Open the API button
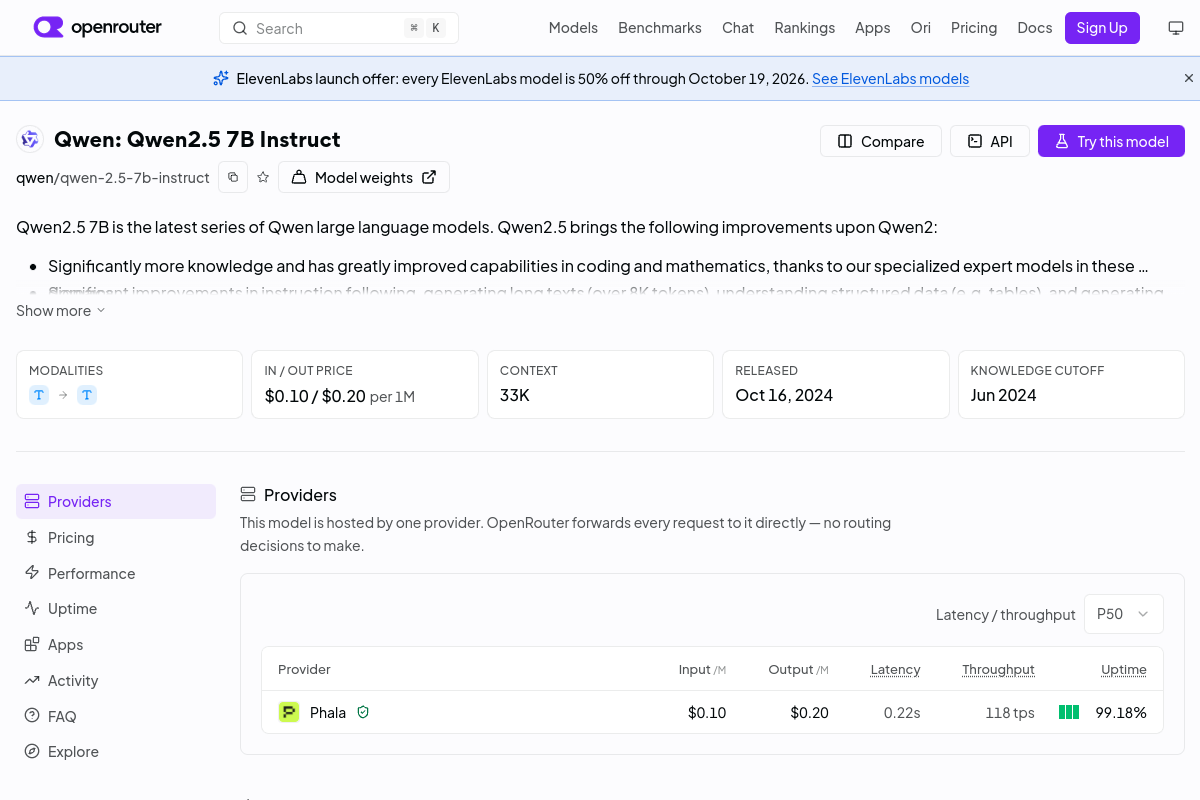 (x=990, y=141)
